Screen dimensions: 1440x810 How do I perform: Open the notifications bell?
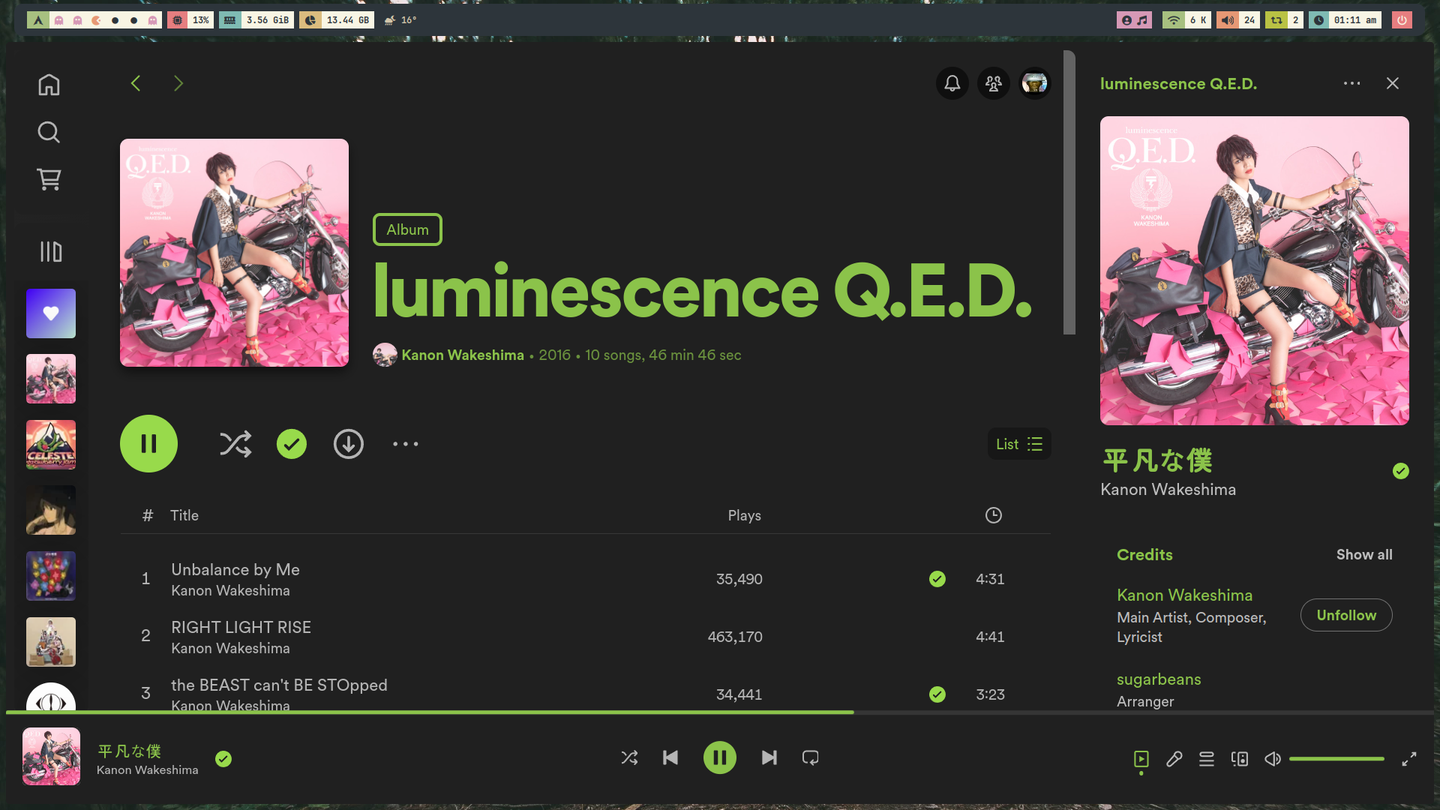tap(952, 84)
